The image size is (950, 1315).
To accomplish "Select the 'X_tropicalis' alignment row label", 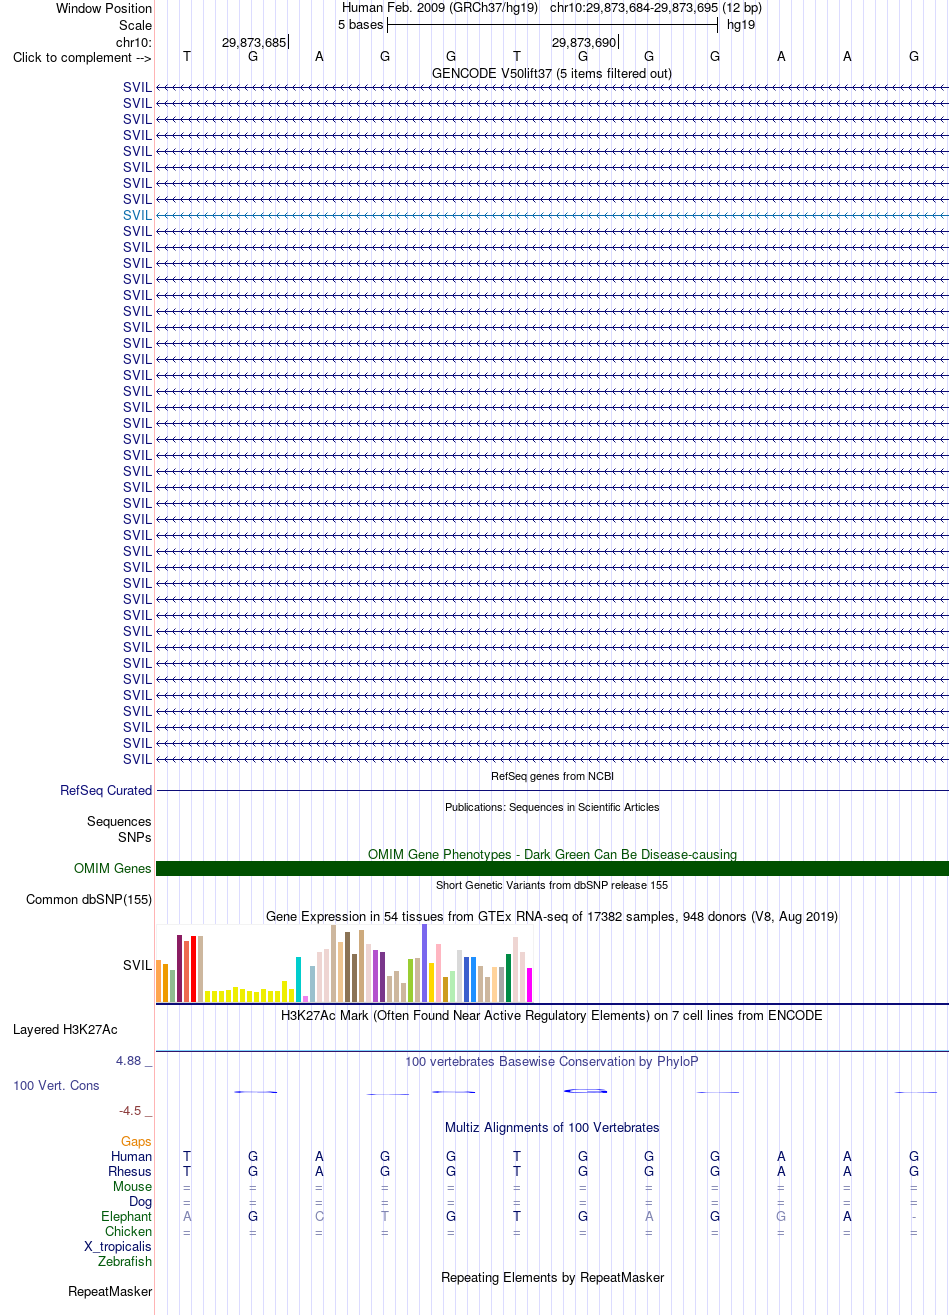I will (118, 1246).
